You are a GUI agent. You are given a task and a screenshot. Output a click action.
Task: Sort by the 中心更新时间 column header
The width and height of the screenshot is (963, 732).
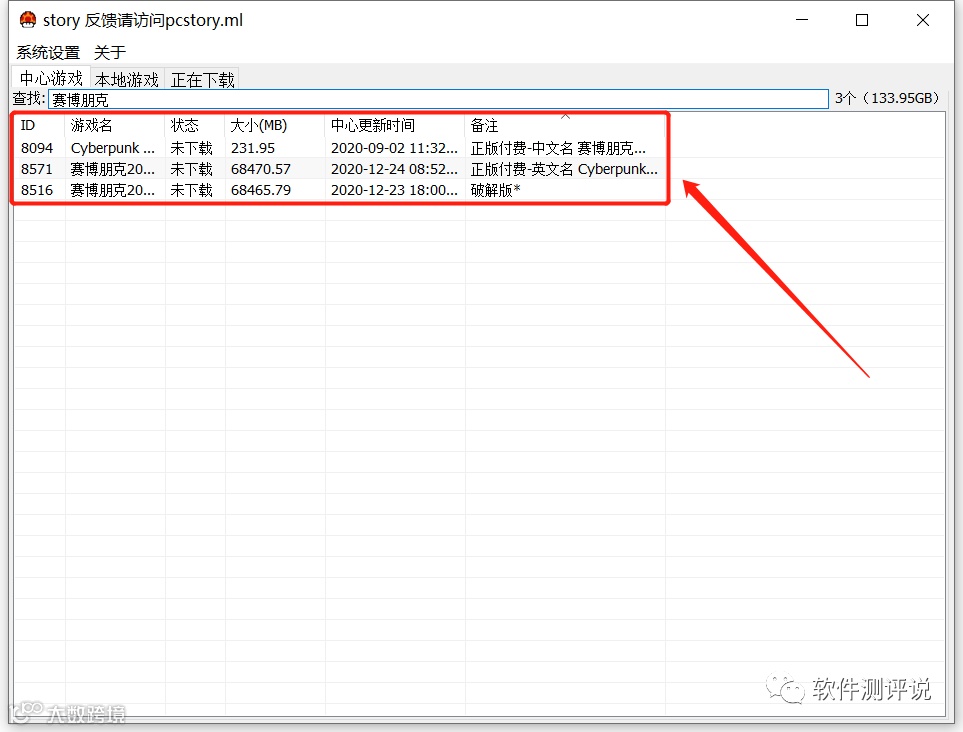point(395,125)
